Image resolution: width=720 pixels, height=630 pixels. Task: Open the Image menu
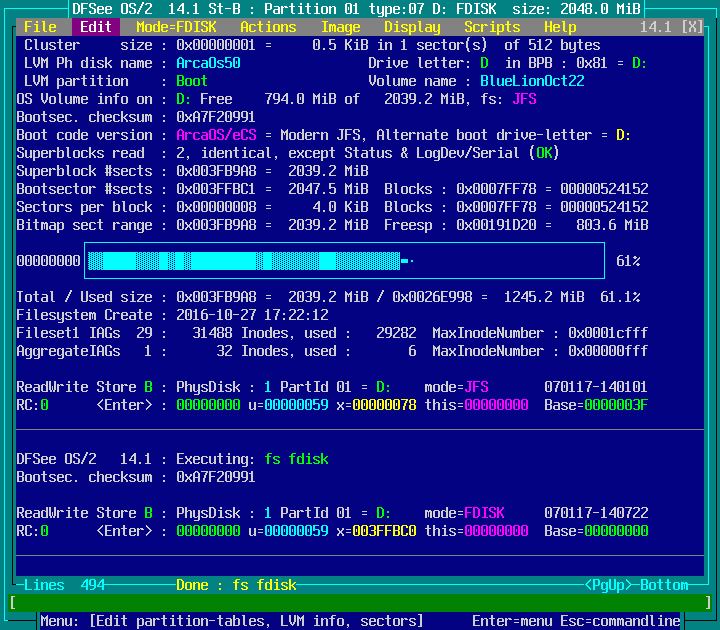pyautogui.click(x=340, y=27)
